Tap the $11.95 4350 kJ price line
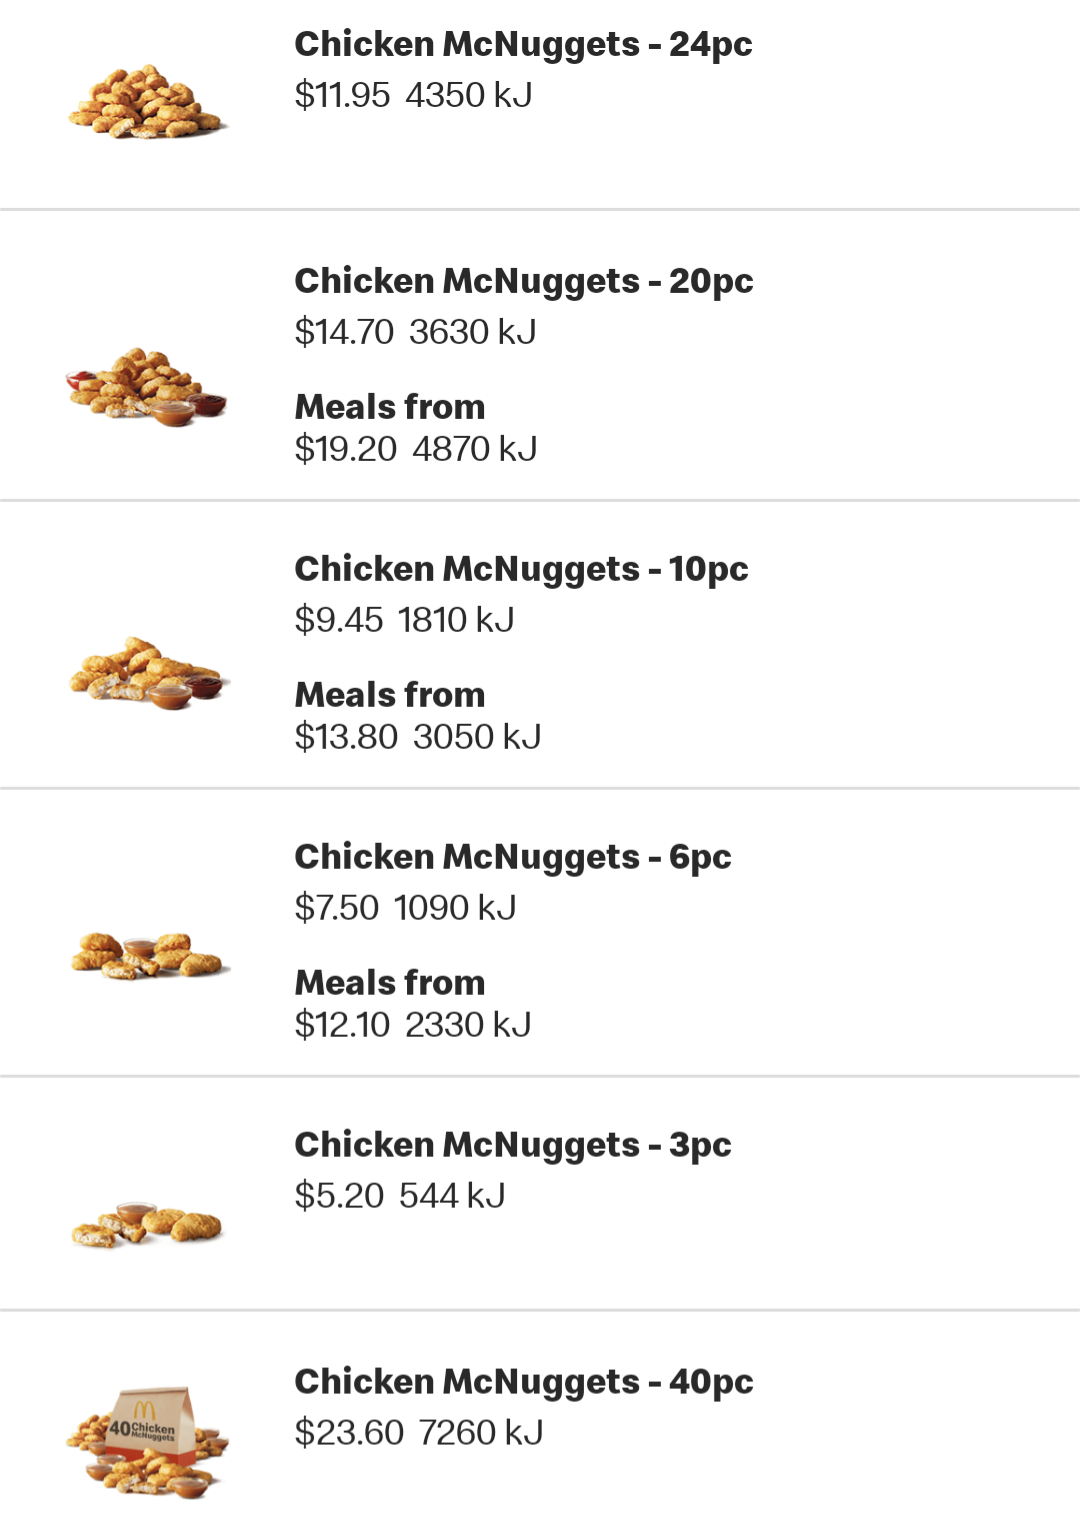Viewport: 1080px width, 1526px height. (413, 95)
